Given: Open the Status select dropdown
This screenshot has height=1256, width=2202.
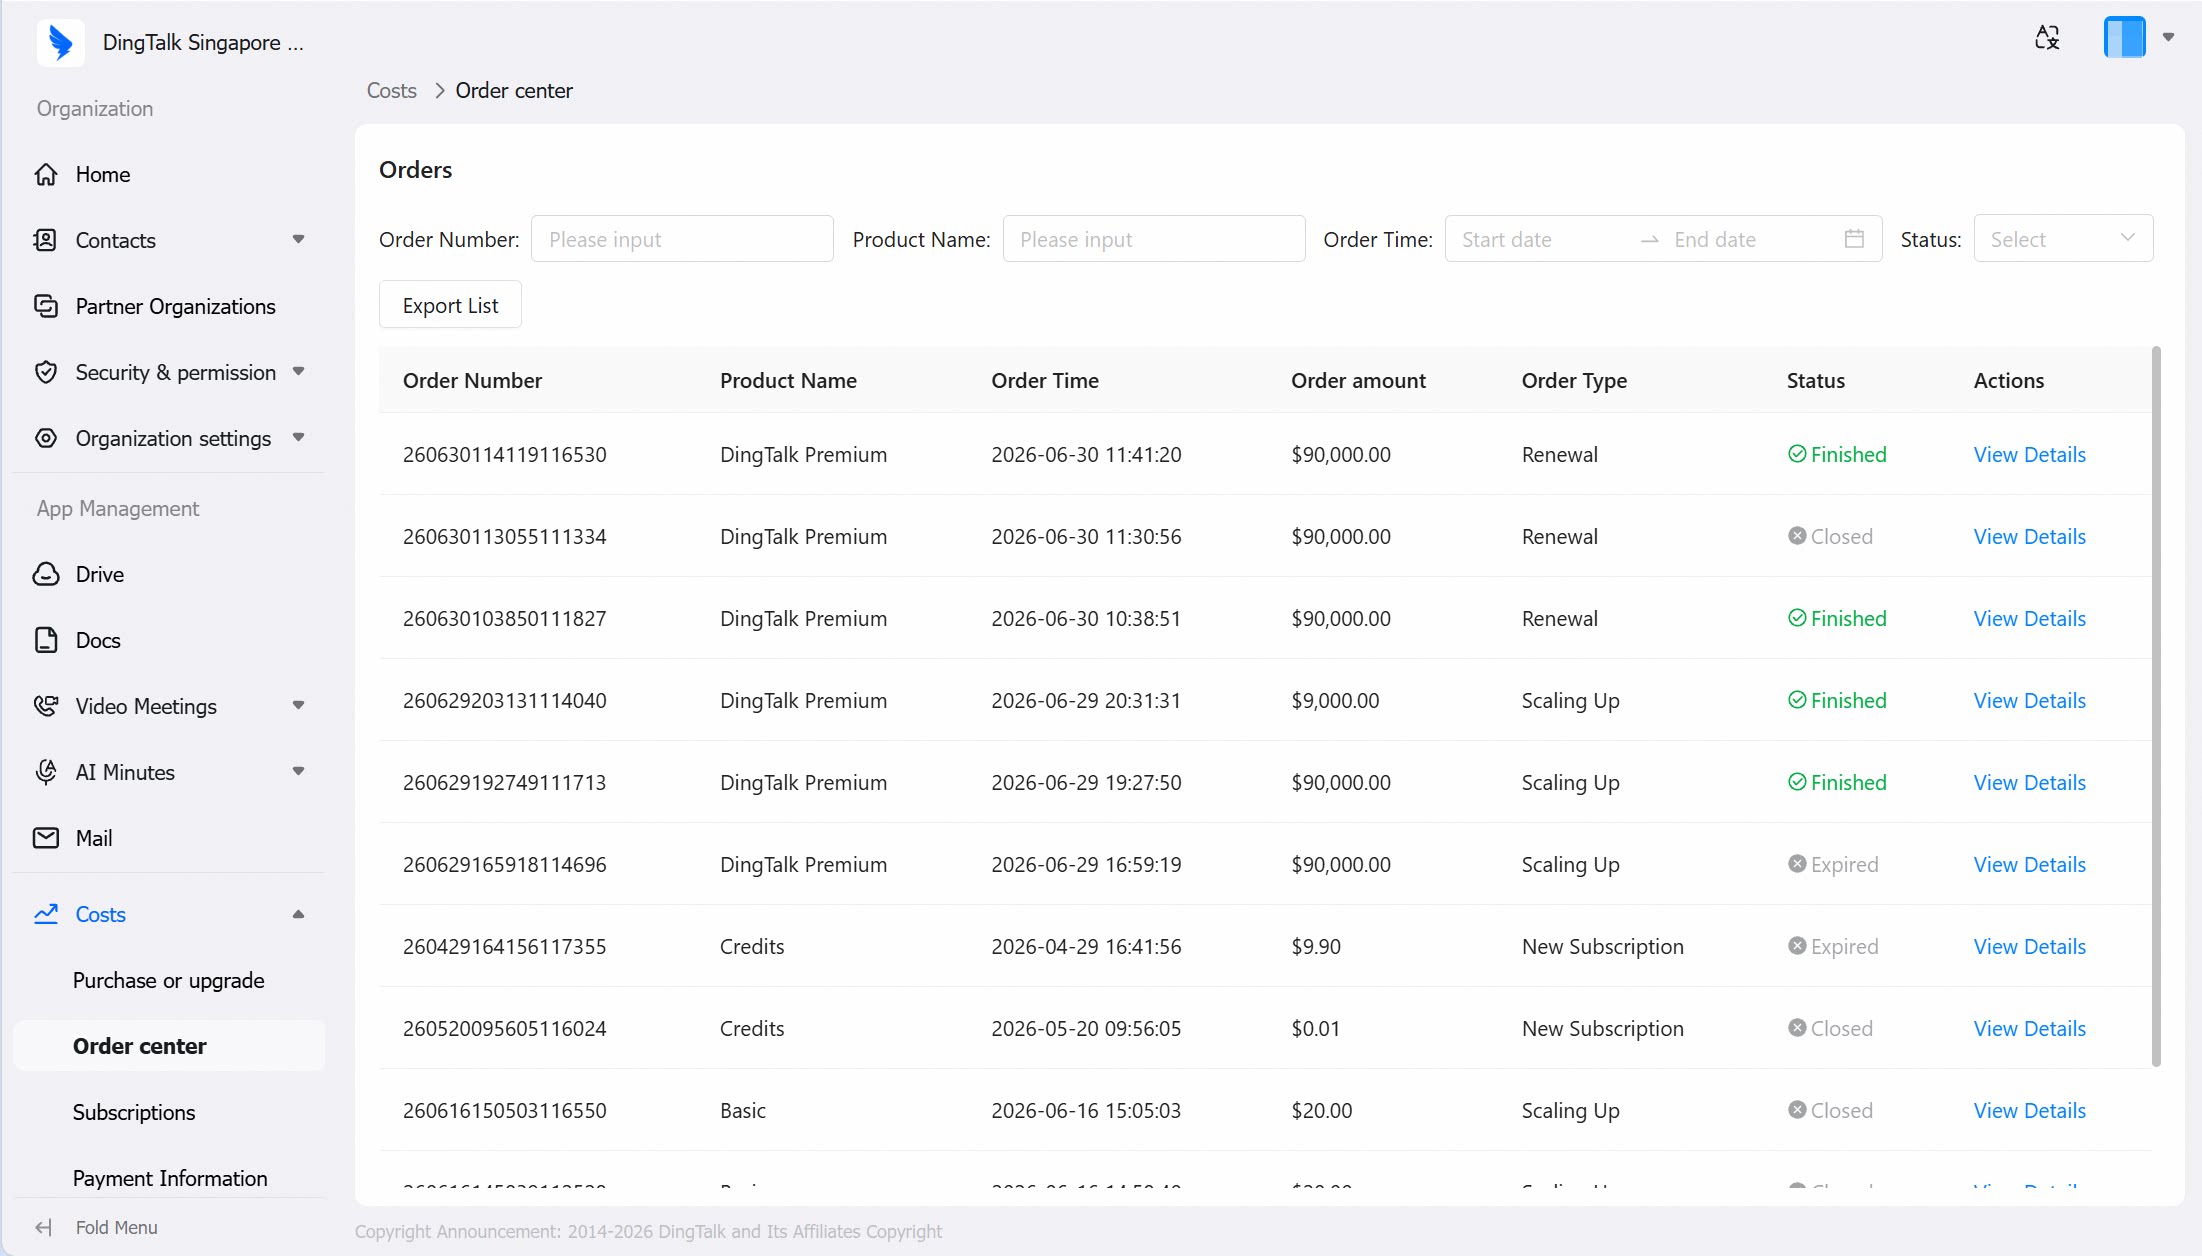Looking at the screenshot, I should pyautogui.click(x=2063, y=239).
